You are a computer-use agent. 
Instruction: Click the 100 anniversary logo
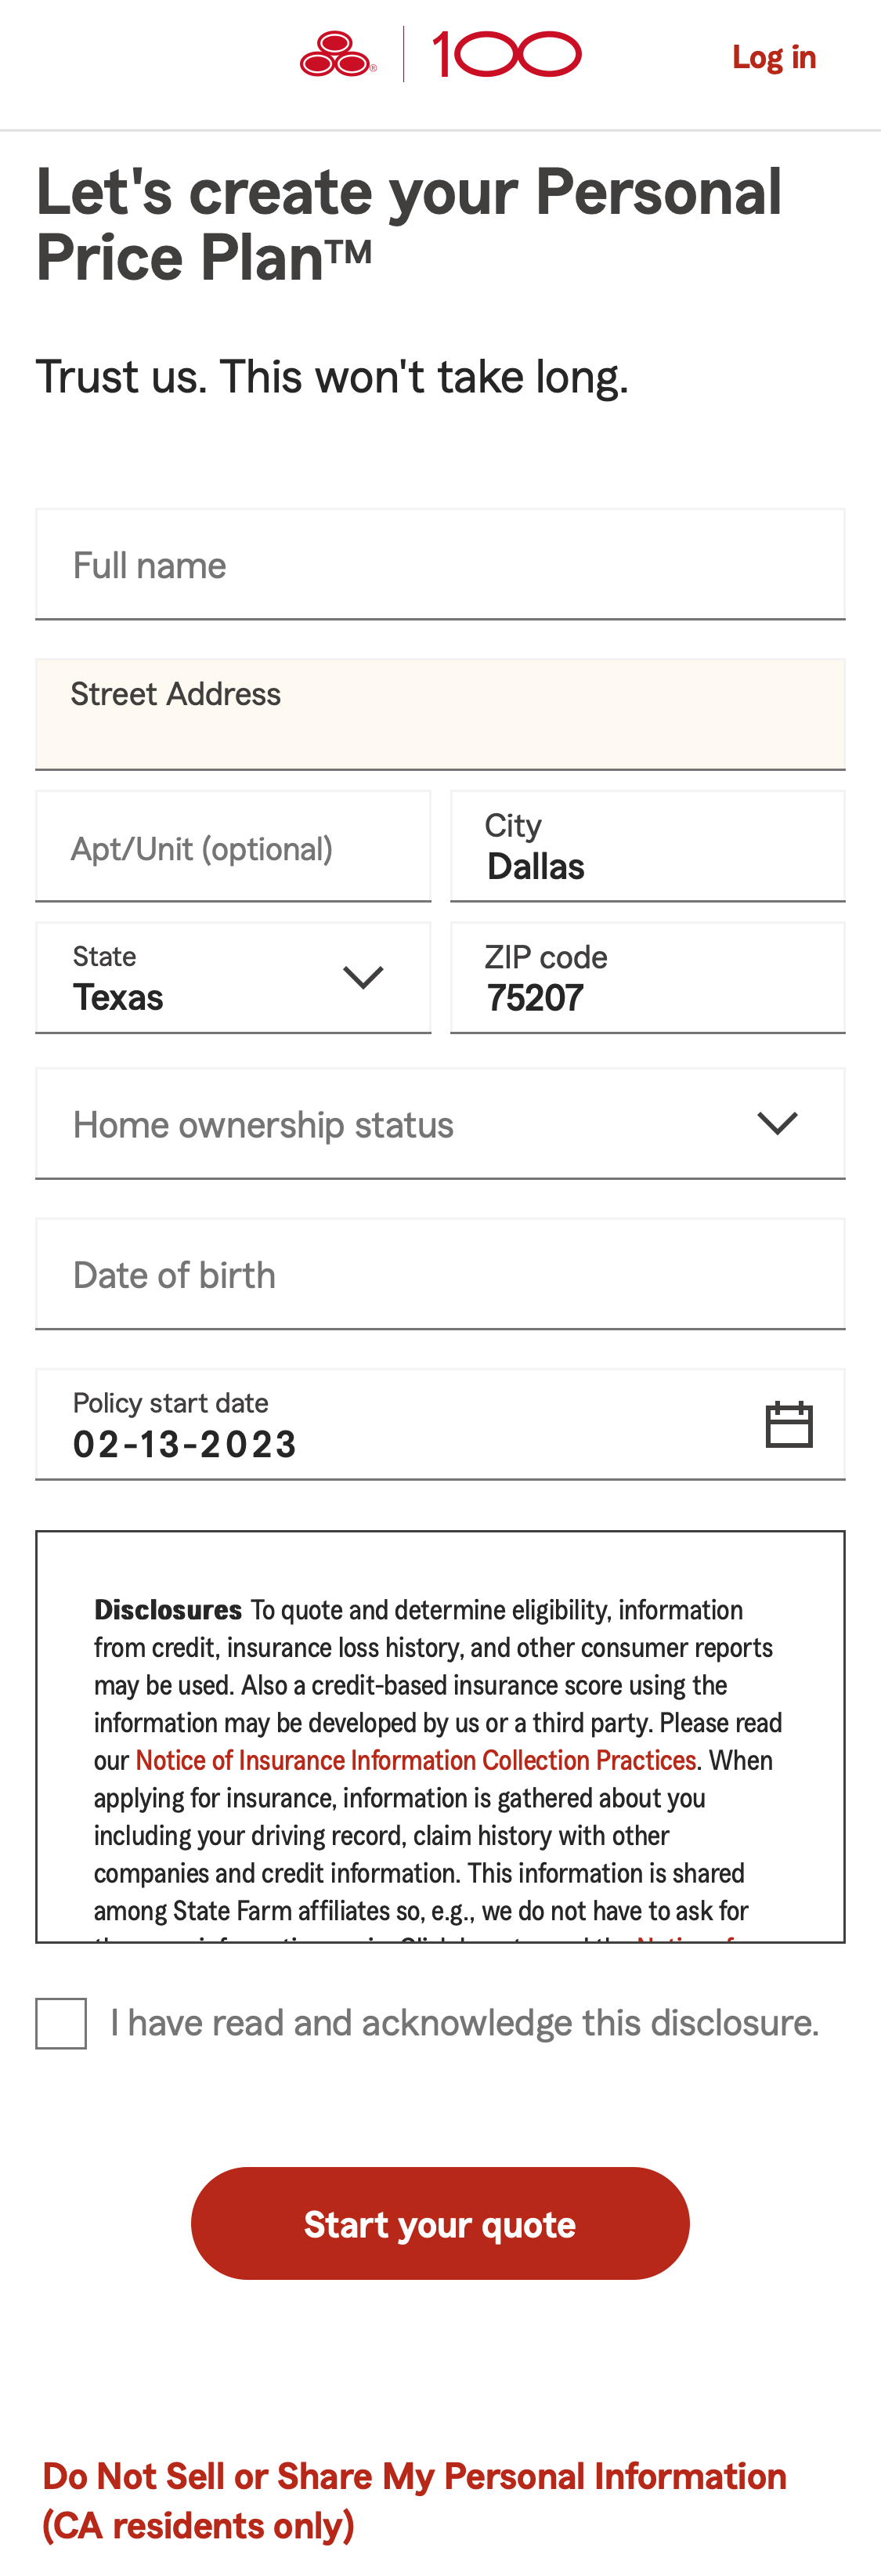507,55
